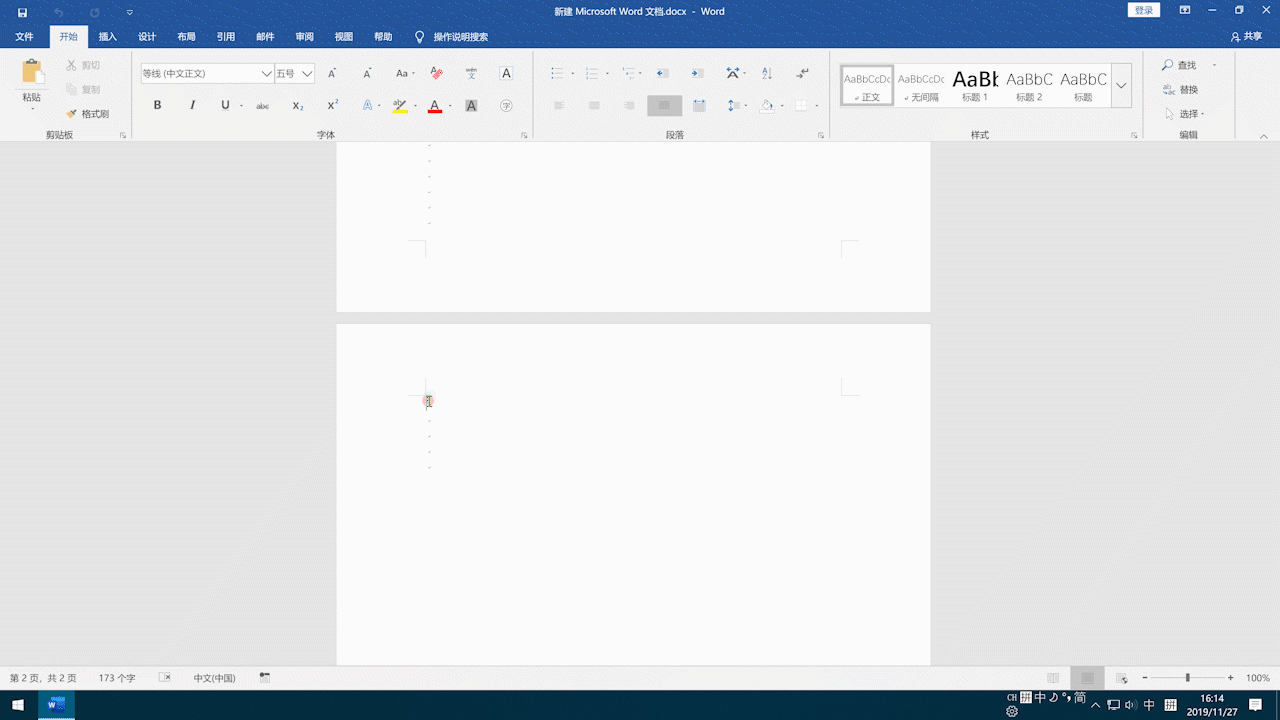Screen dimensions: 1280x720
Task: Apply the 无间隔 style
Action: point(921,86)
